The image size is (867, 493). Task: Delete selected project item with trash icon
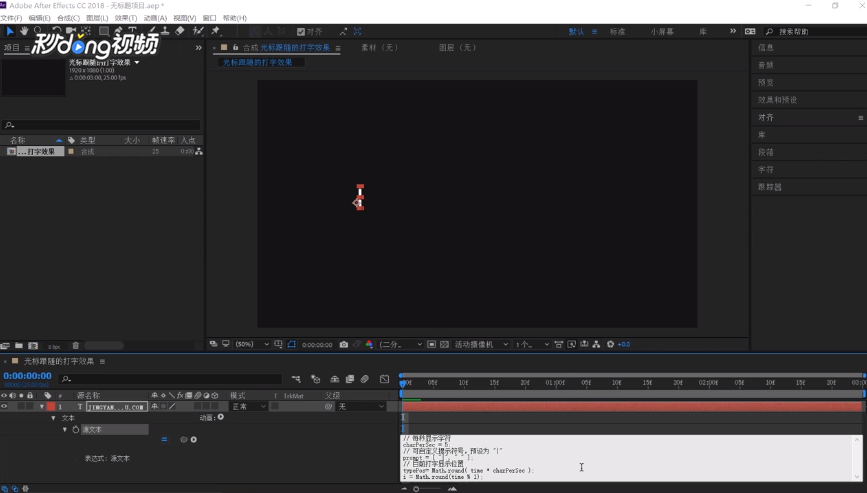[x=76, y=346]
